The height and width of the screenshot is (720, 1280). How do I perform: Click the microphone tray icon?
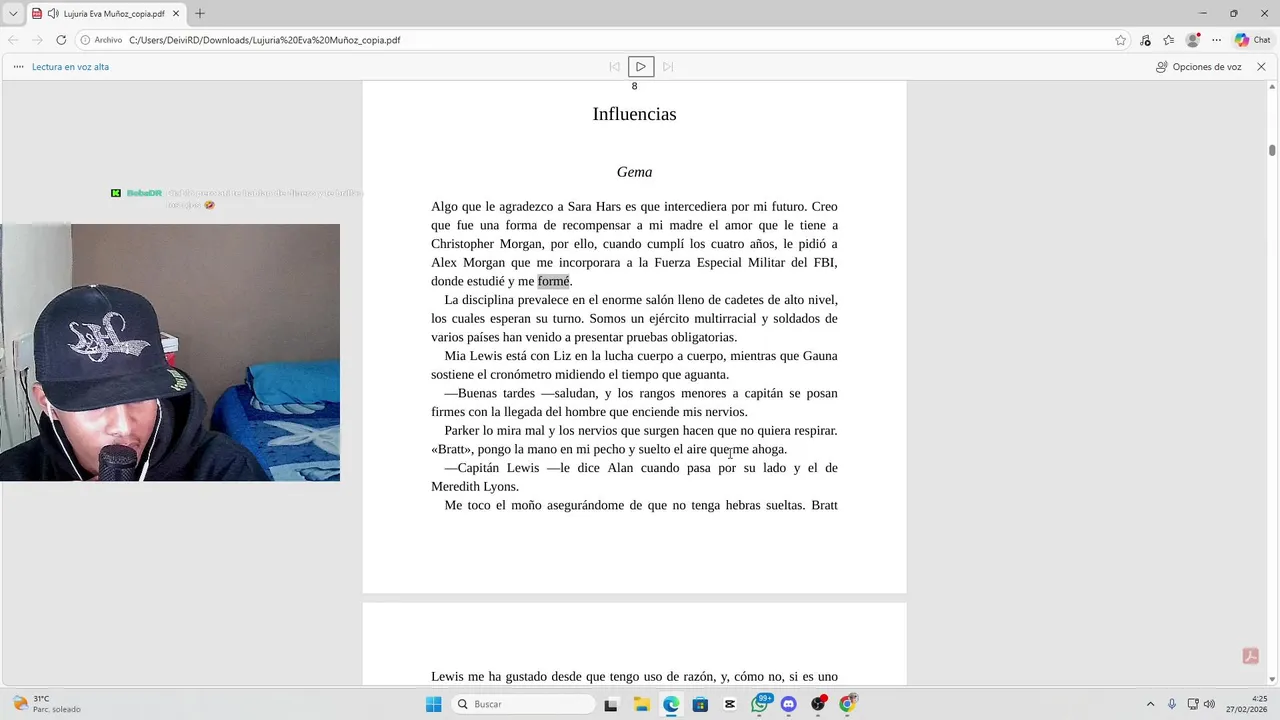[1172, 704]
